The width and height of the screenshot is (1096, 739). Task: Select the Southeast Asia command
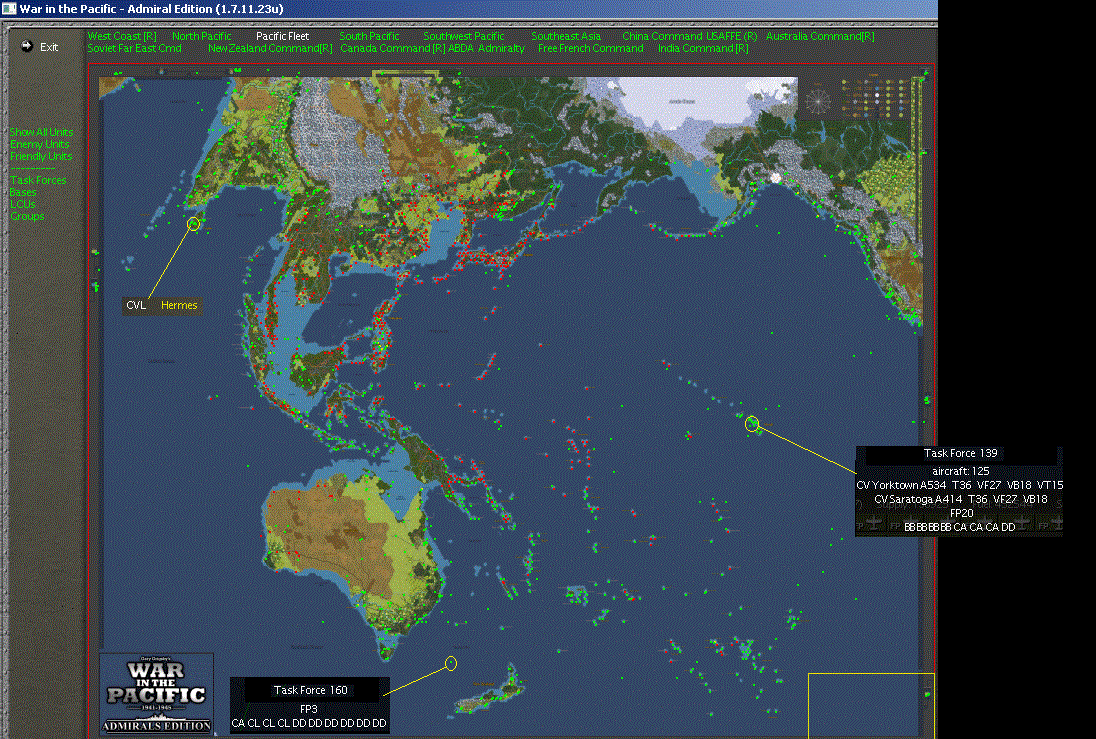coord(565,36)
